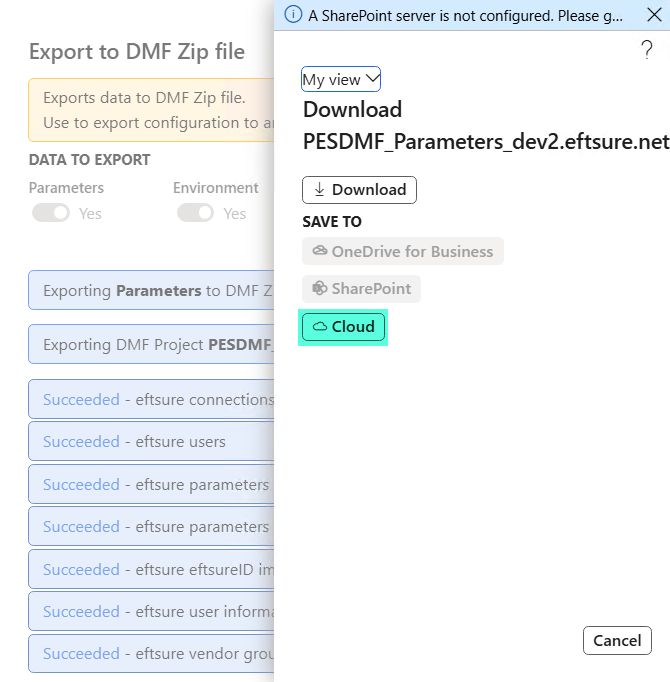Open Succeeded eftsure users log entry
This screenshot has height=682, width=670.
151,441
